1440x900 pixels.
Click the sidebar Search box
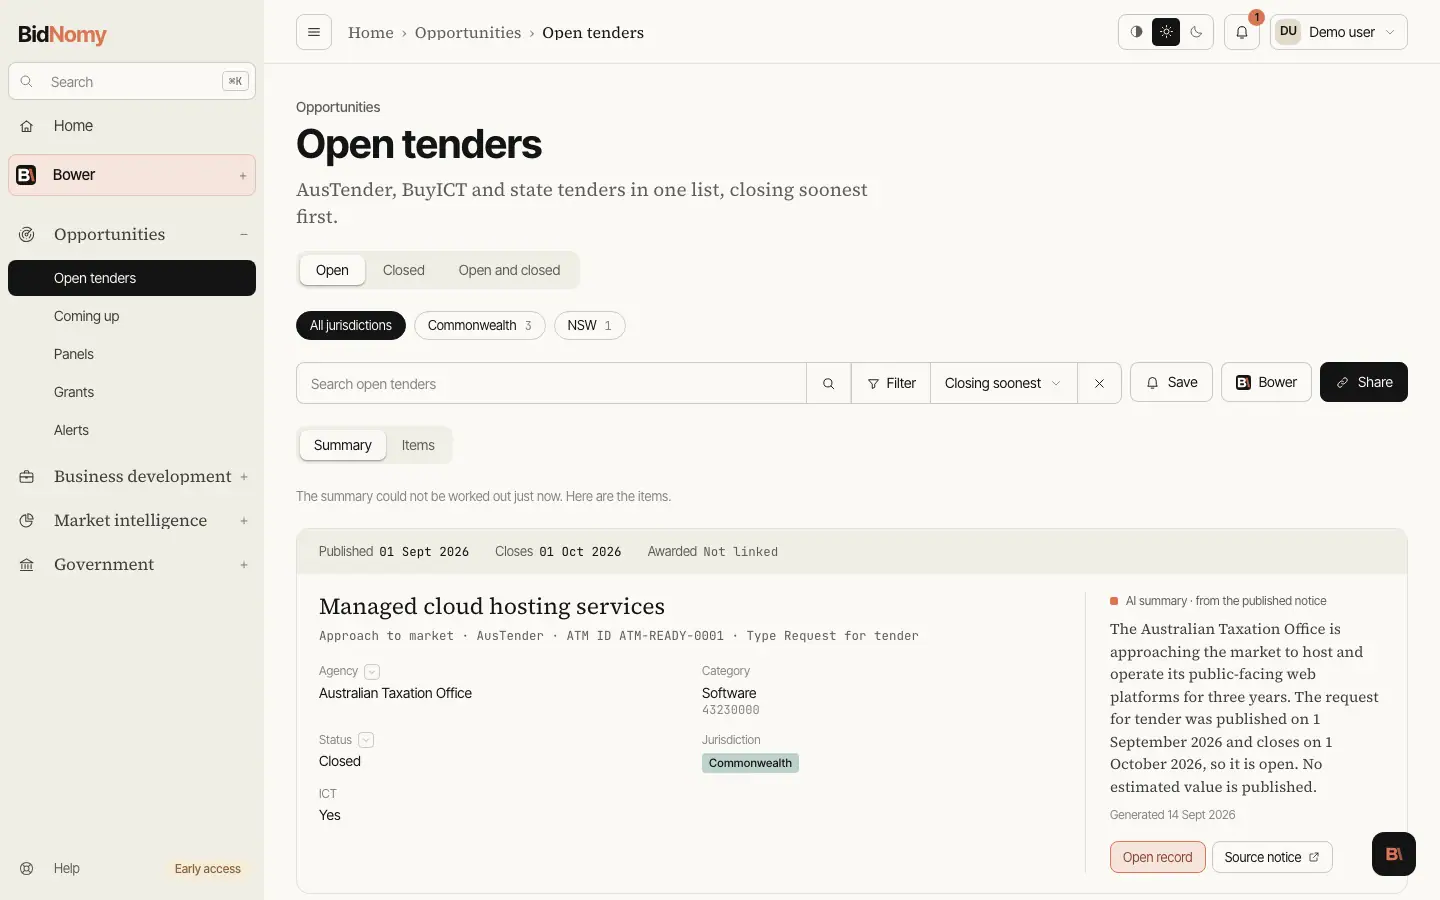click(132, 81)
